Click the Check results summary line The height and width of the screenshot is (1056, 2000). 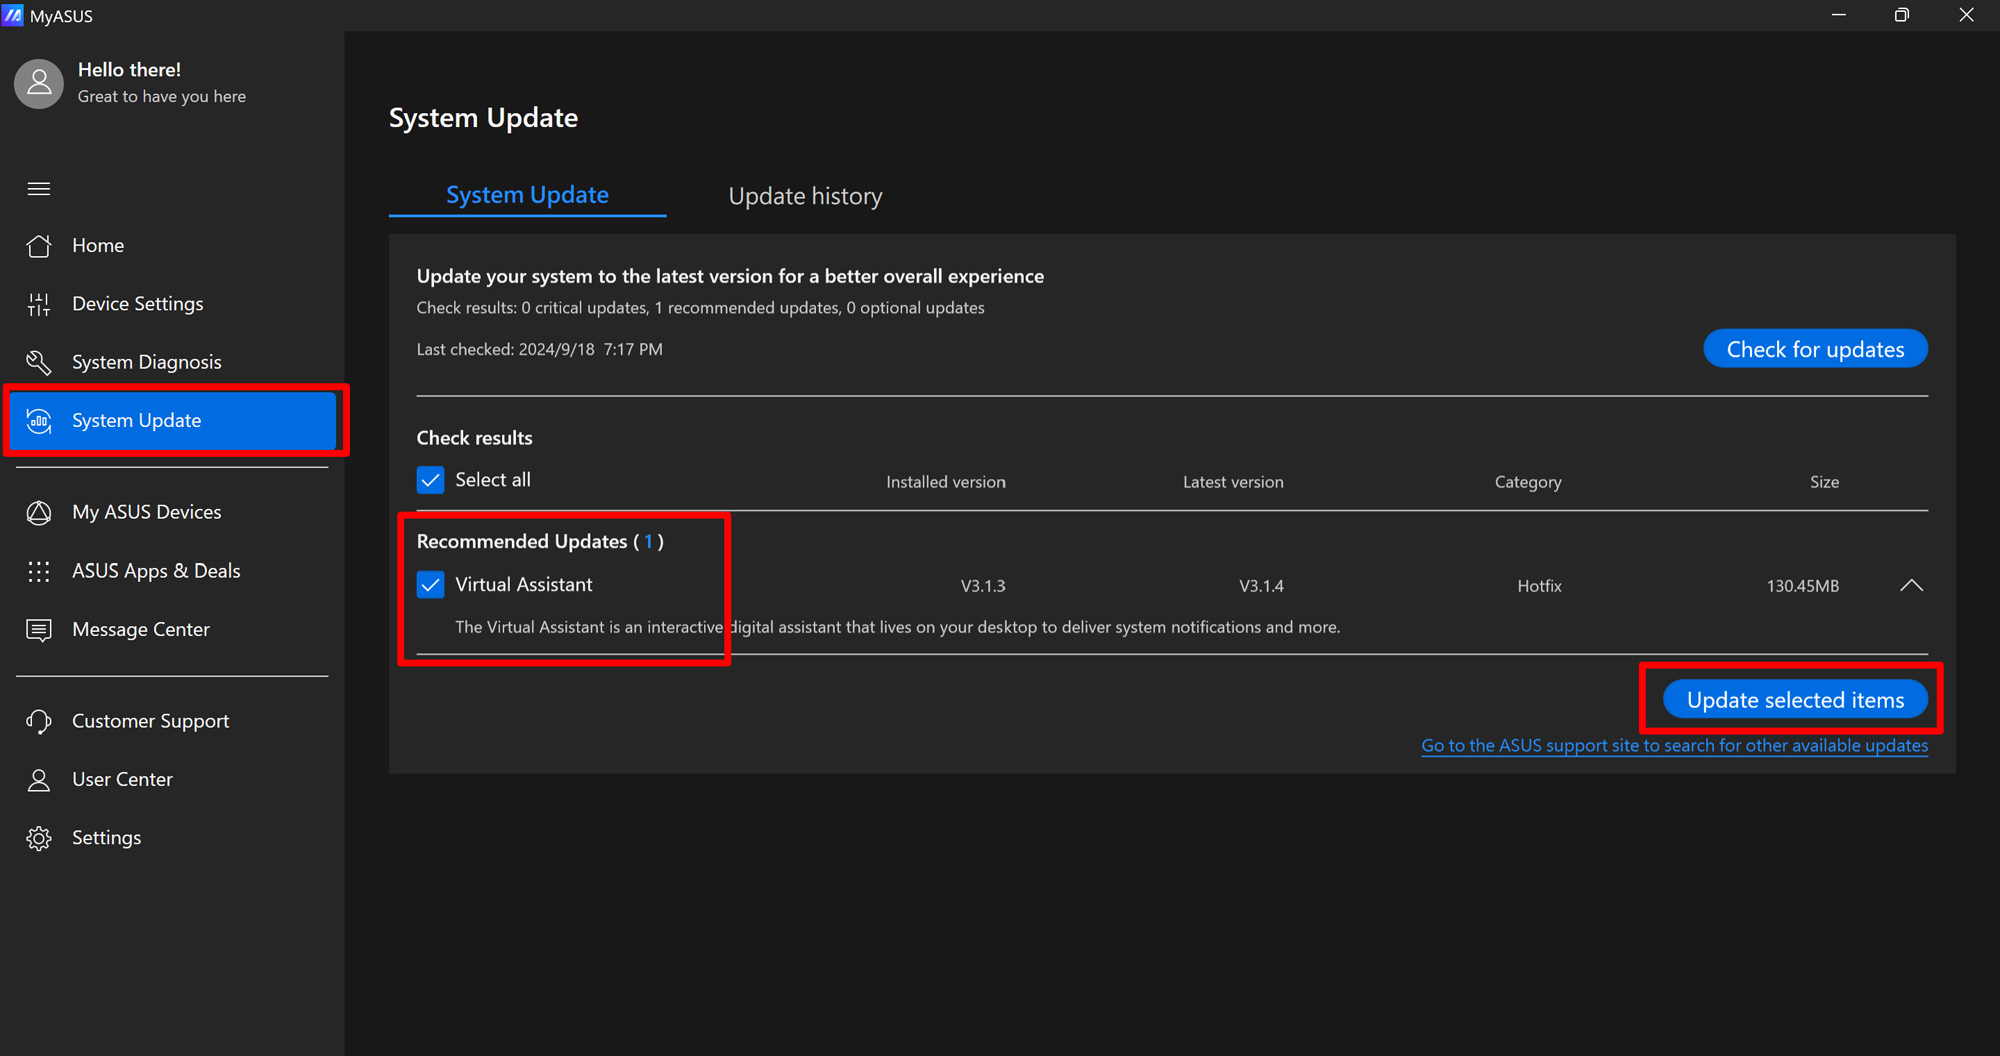click(700, 308)
